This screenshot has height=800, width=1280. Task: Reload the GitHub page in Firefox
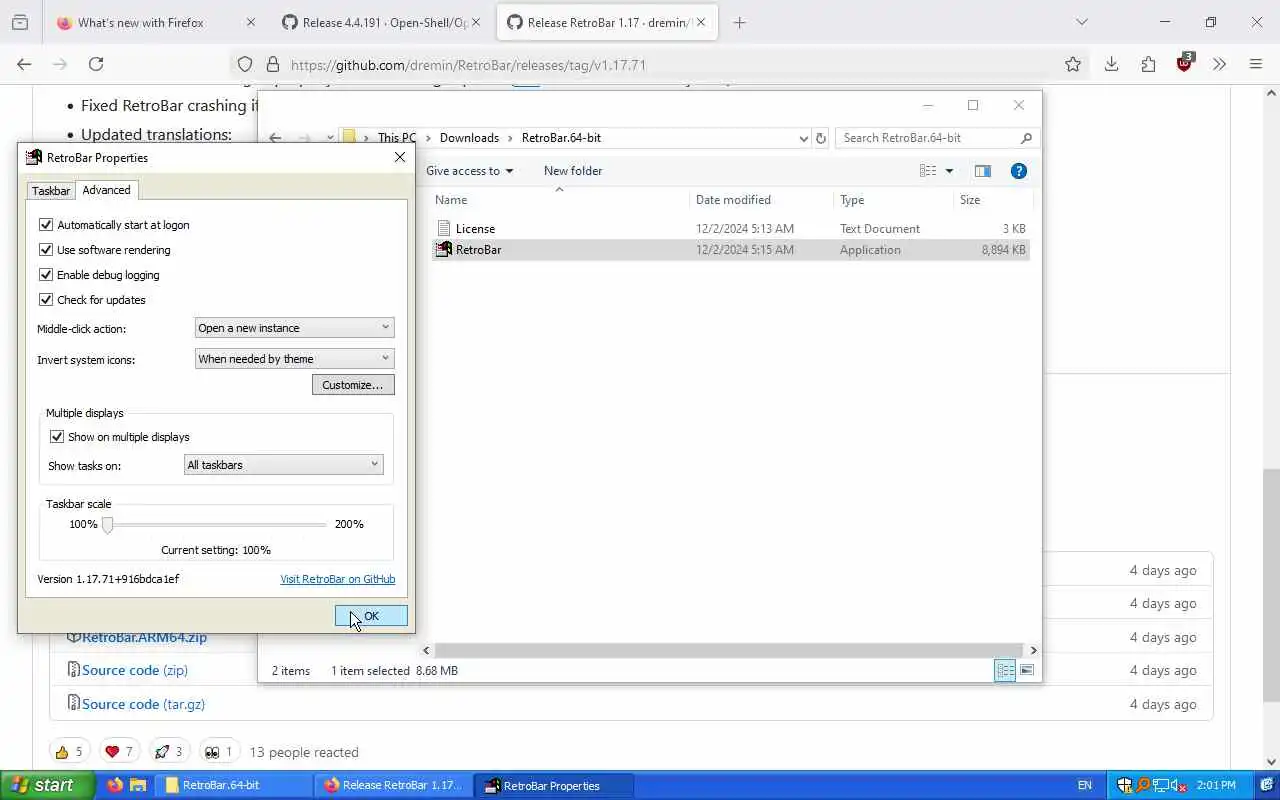(96, 64)
